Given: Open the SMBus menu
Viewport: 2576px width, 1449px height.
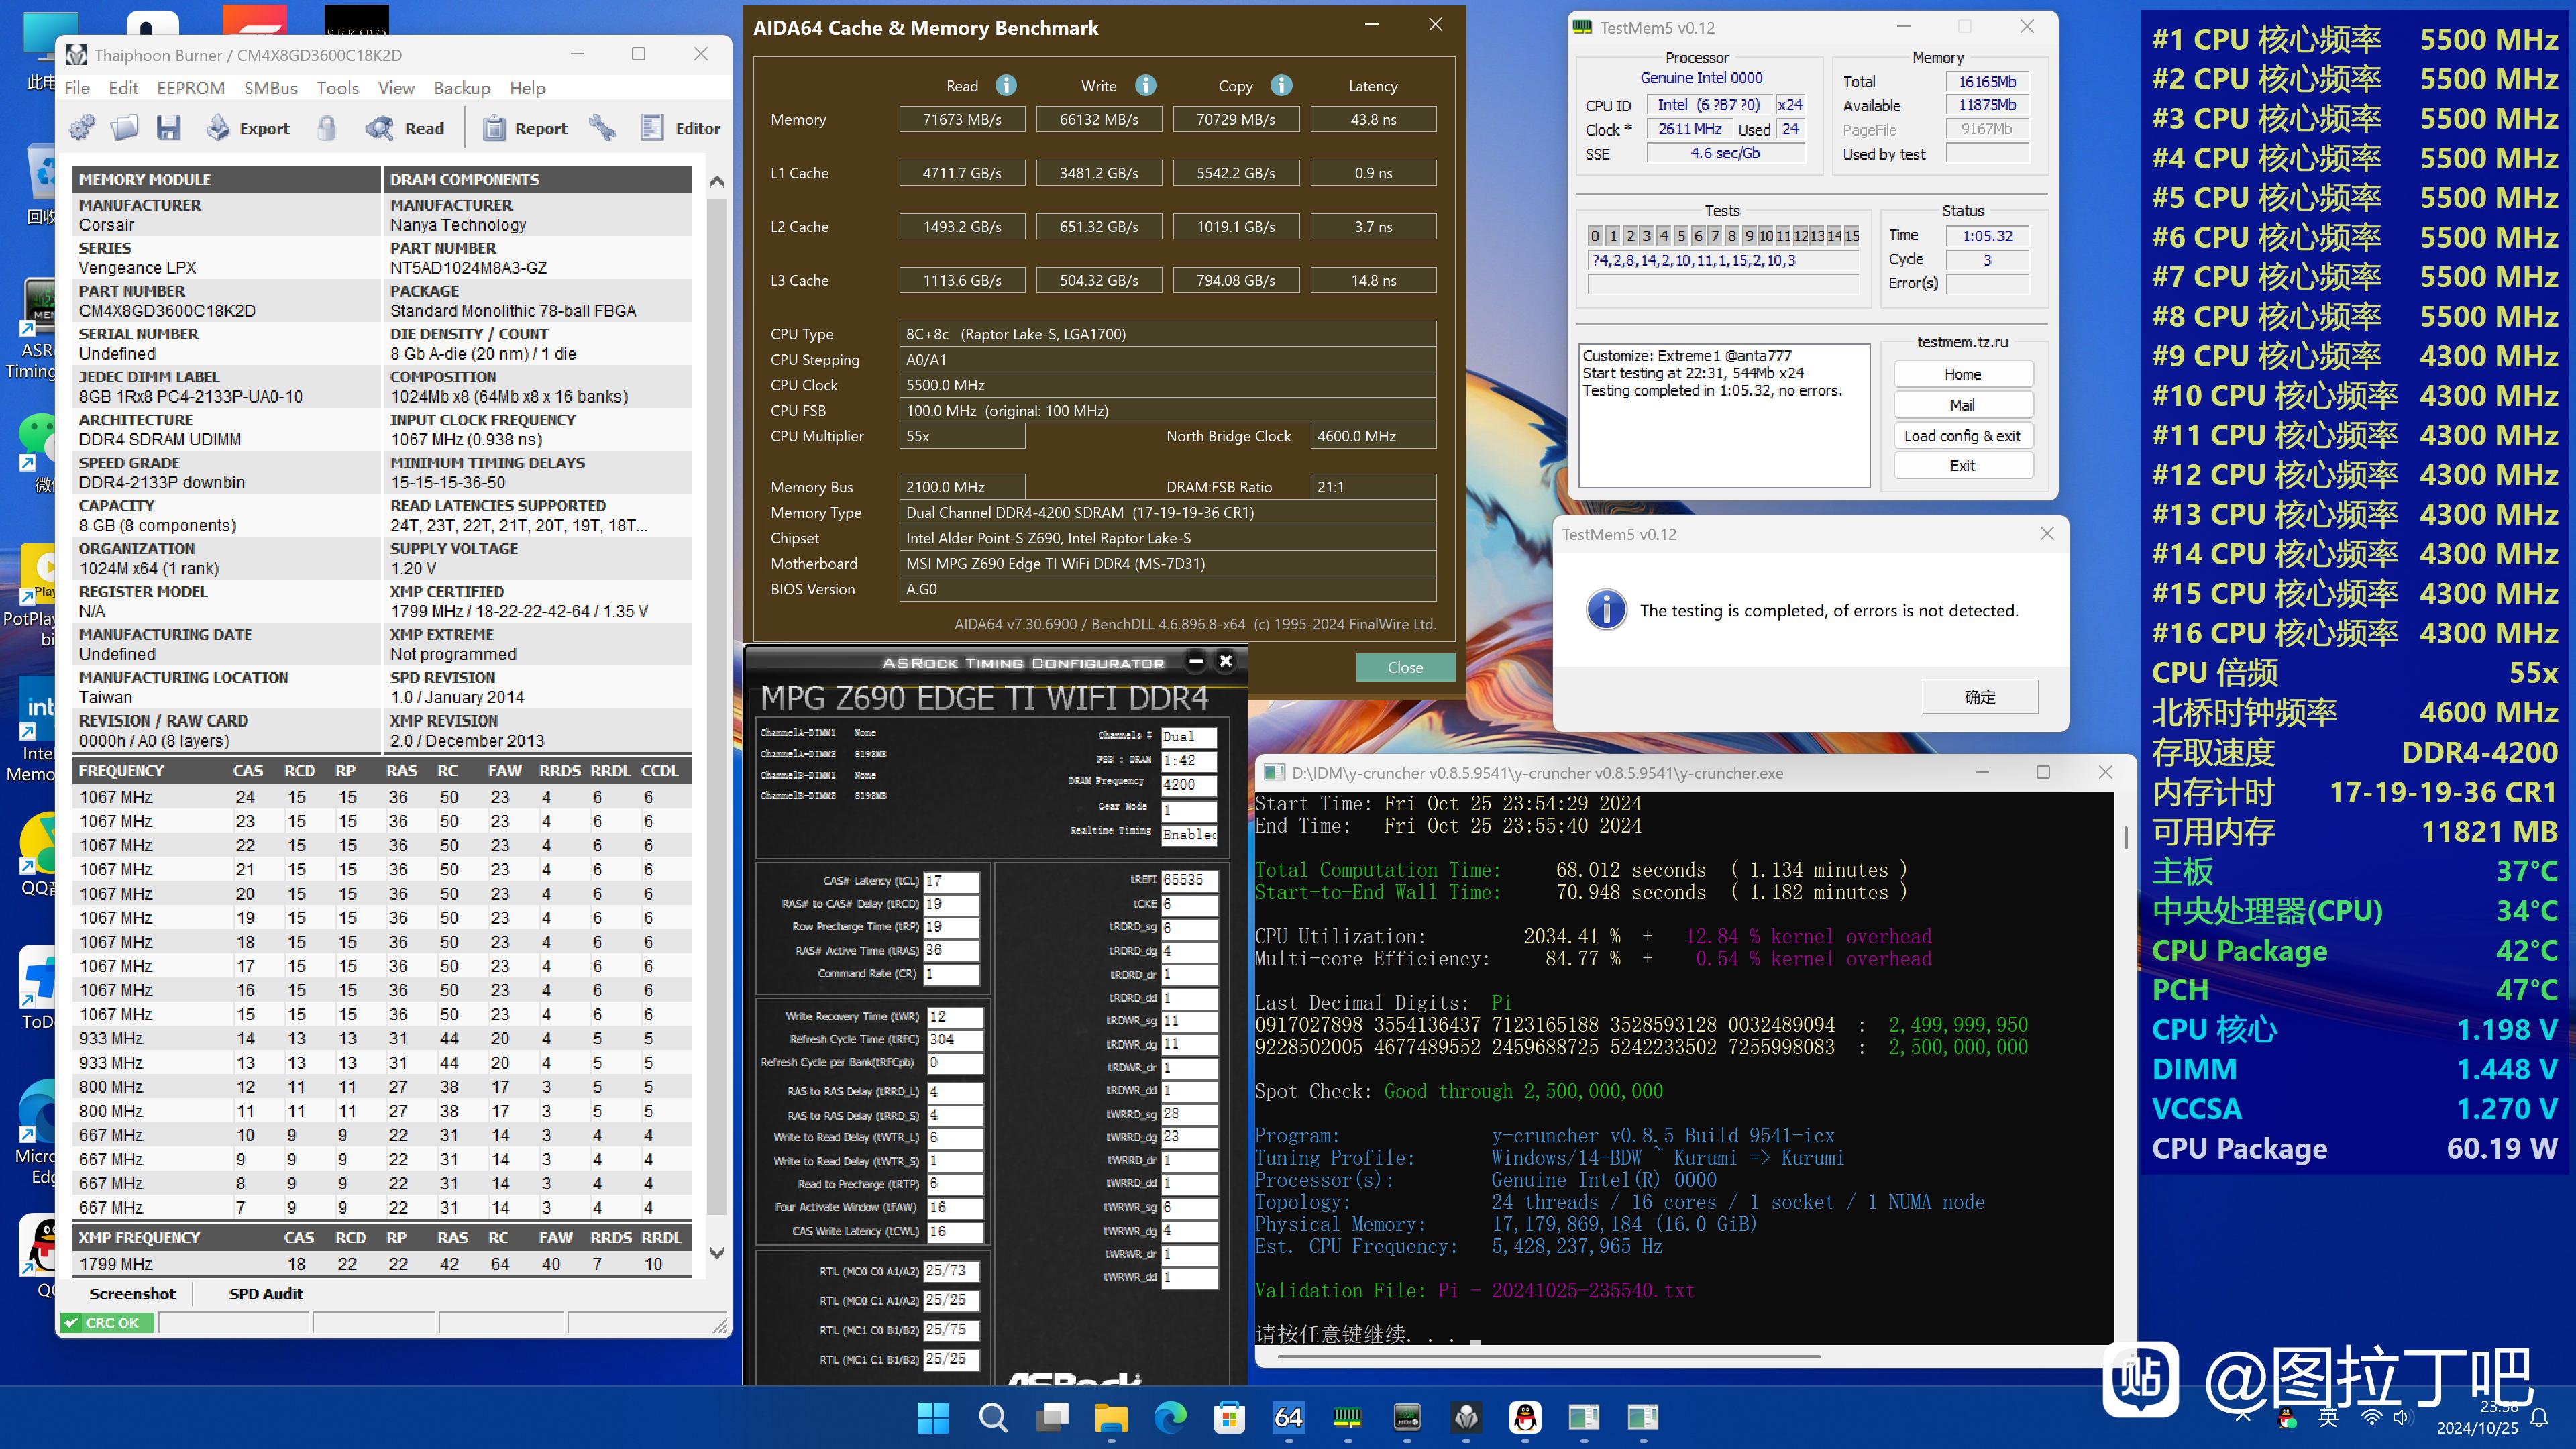Looking at the screenshot, I should point(270,88).
